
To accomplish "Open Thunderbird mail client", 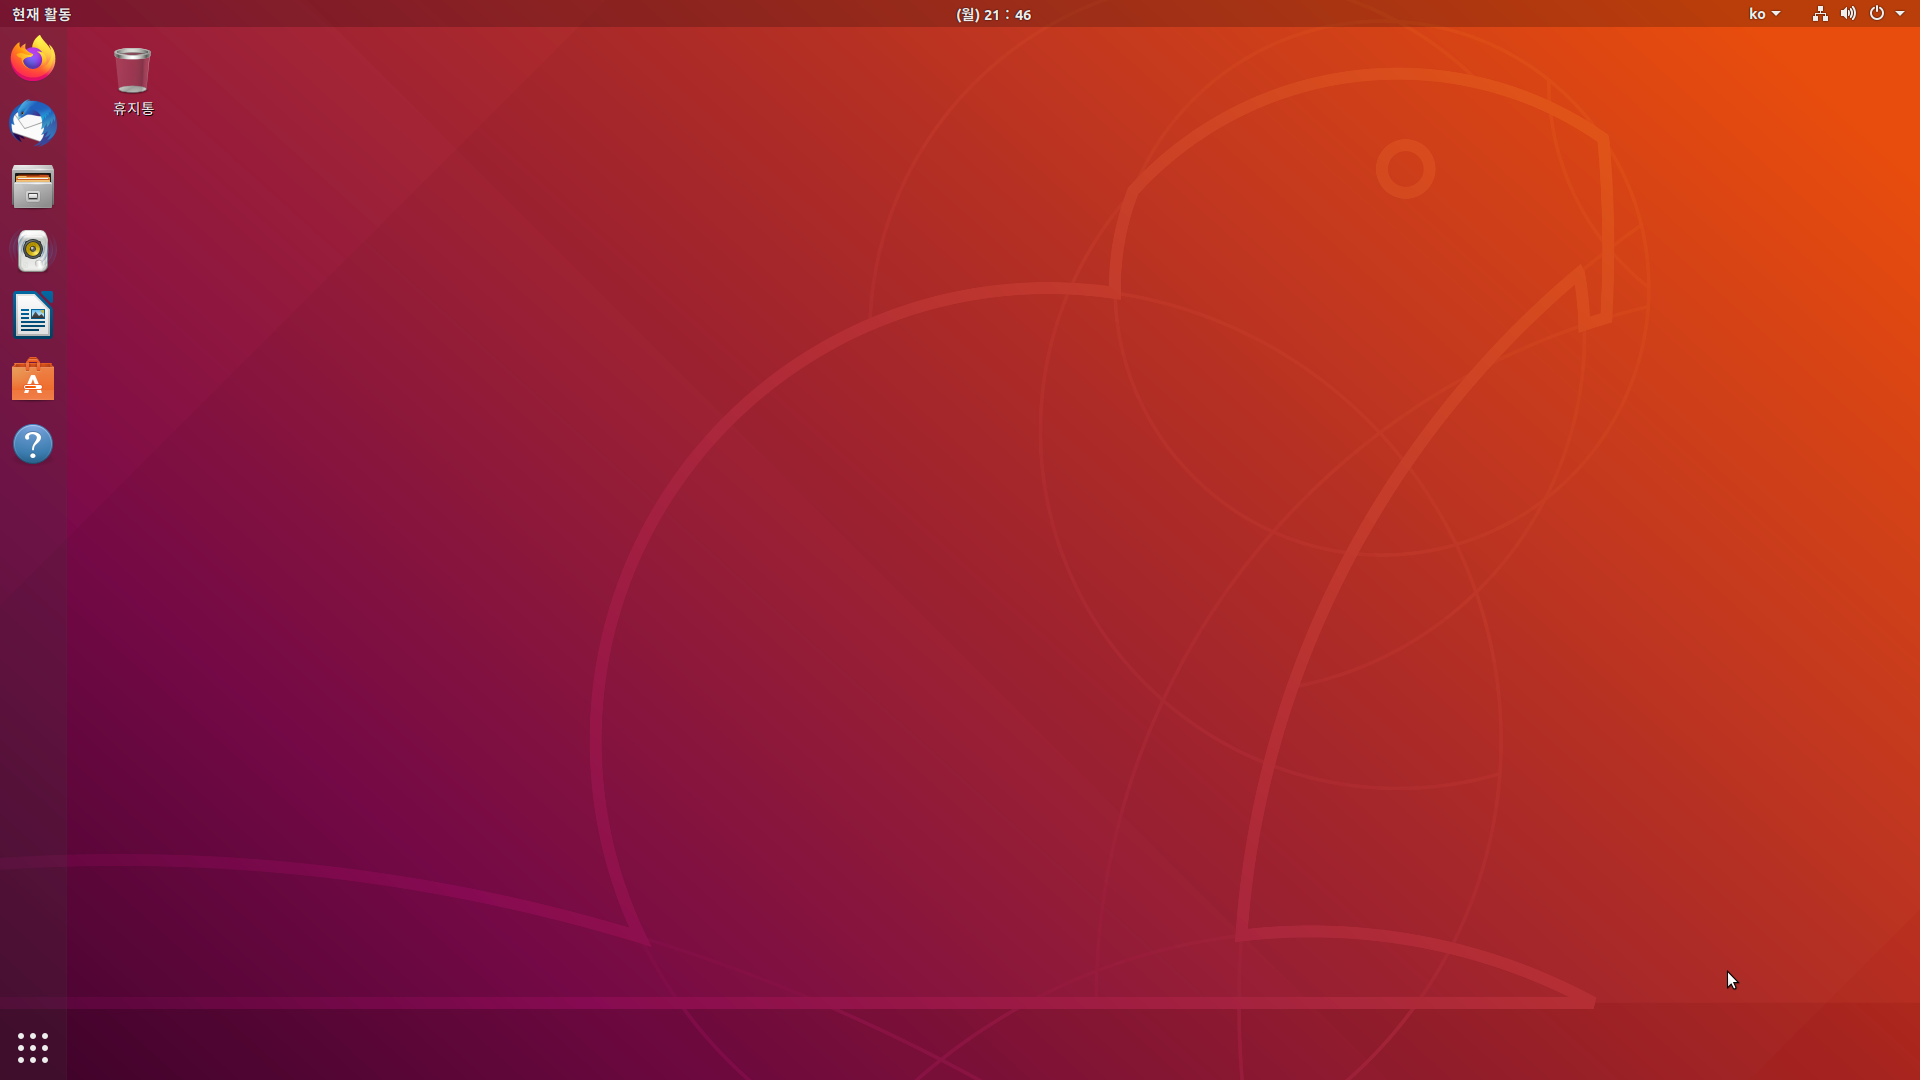I will (x=33, y=123).
